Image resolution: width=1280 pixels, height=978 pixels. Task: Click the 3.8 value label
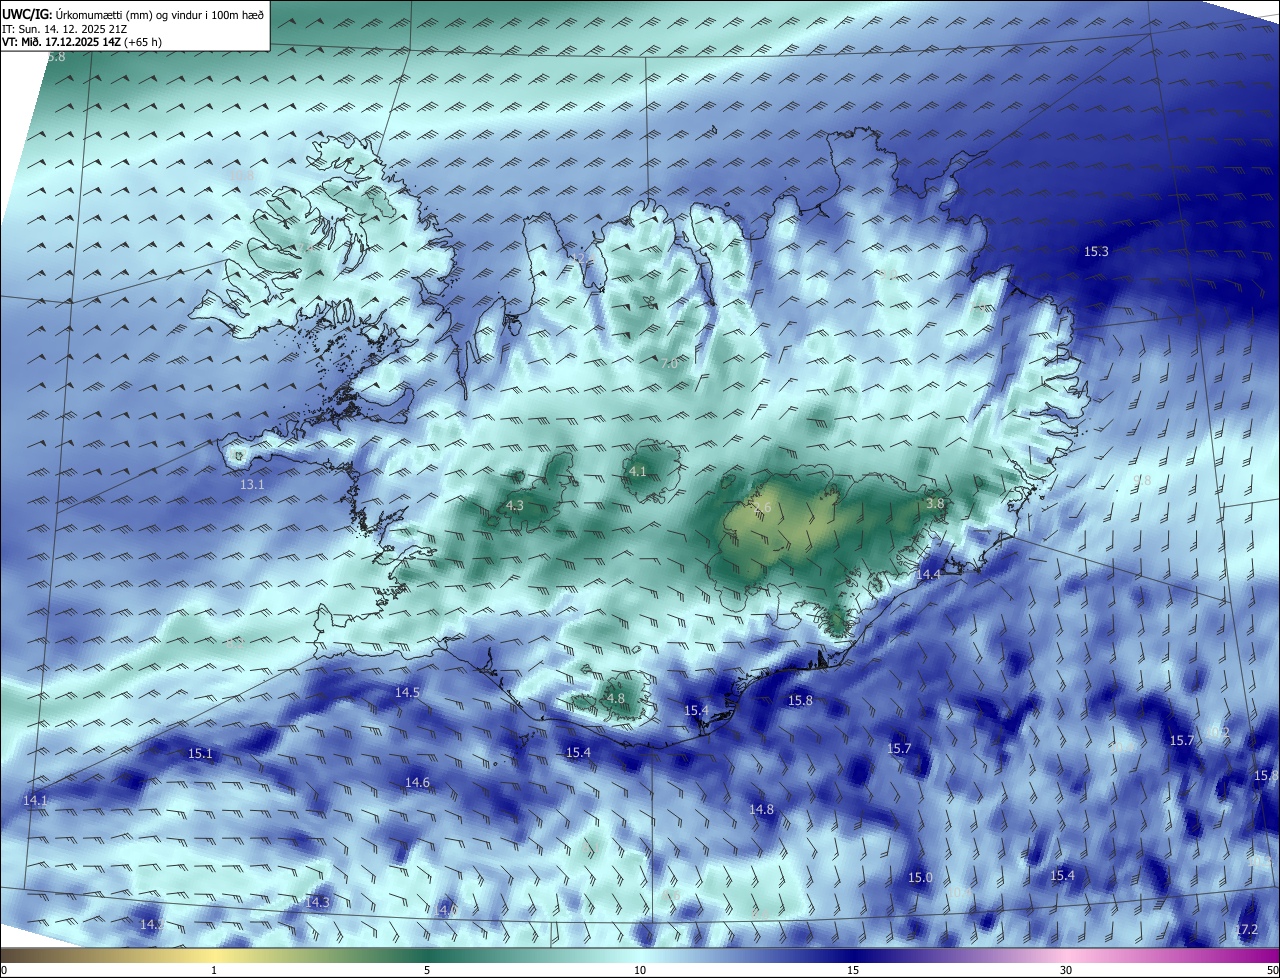tap(935, 503)
